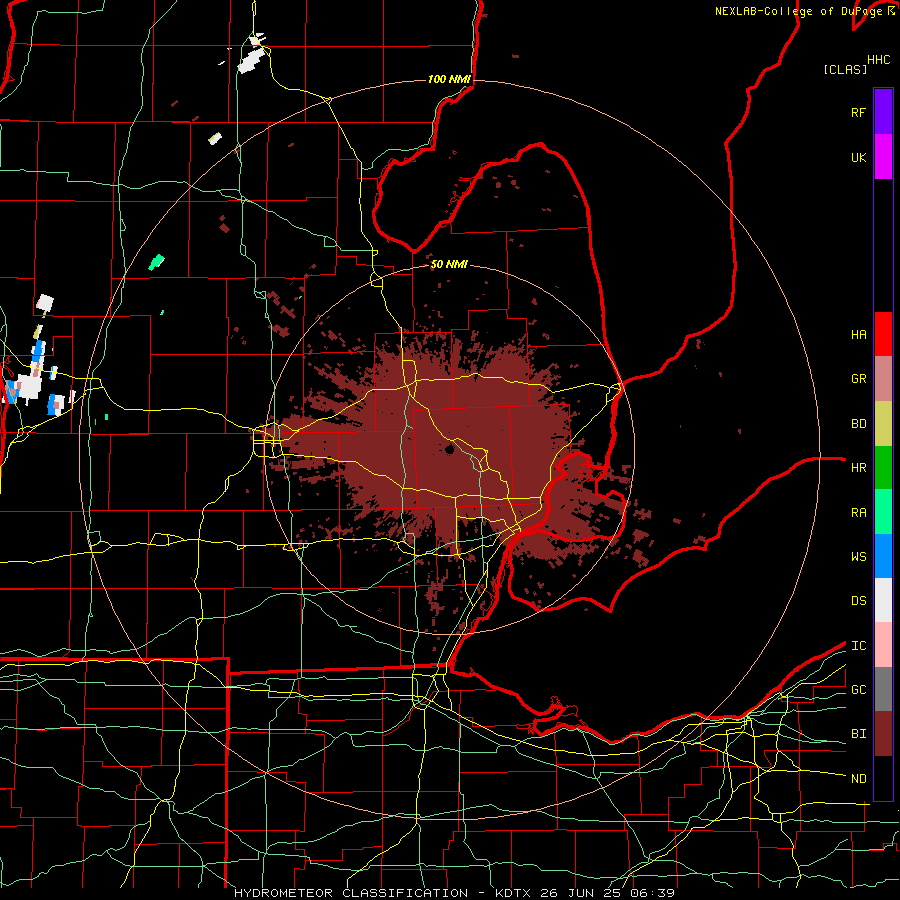Image resolution: width=900 pixels, height=900 pixels.
Task: Click the 50 NMI range ring label
Action: 449,264
